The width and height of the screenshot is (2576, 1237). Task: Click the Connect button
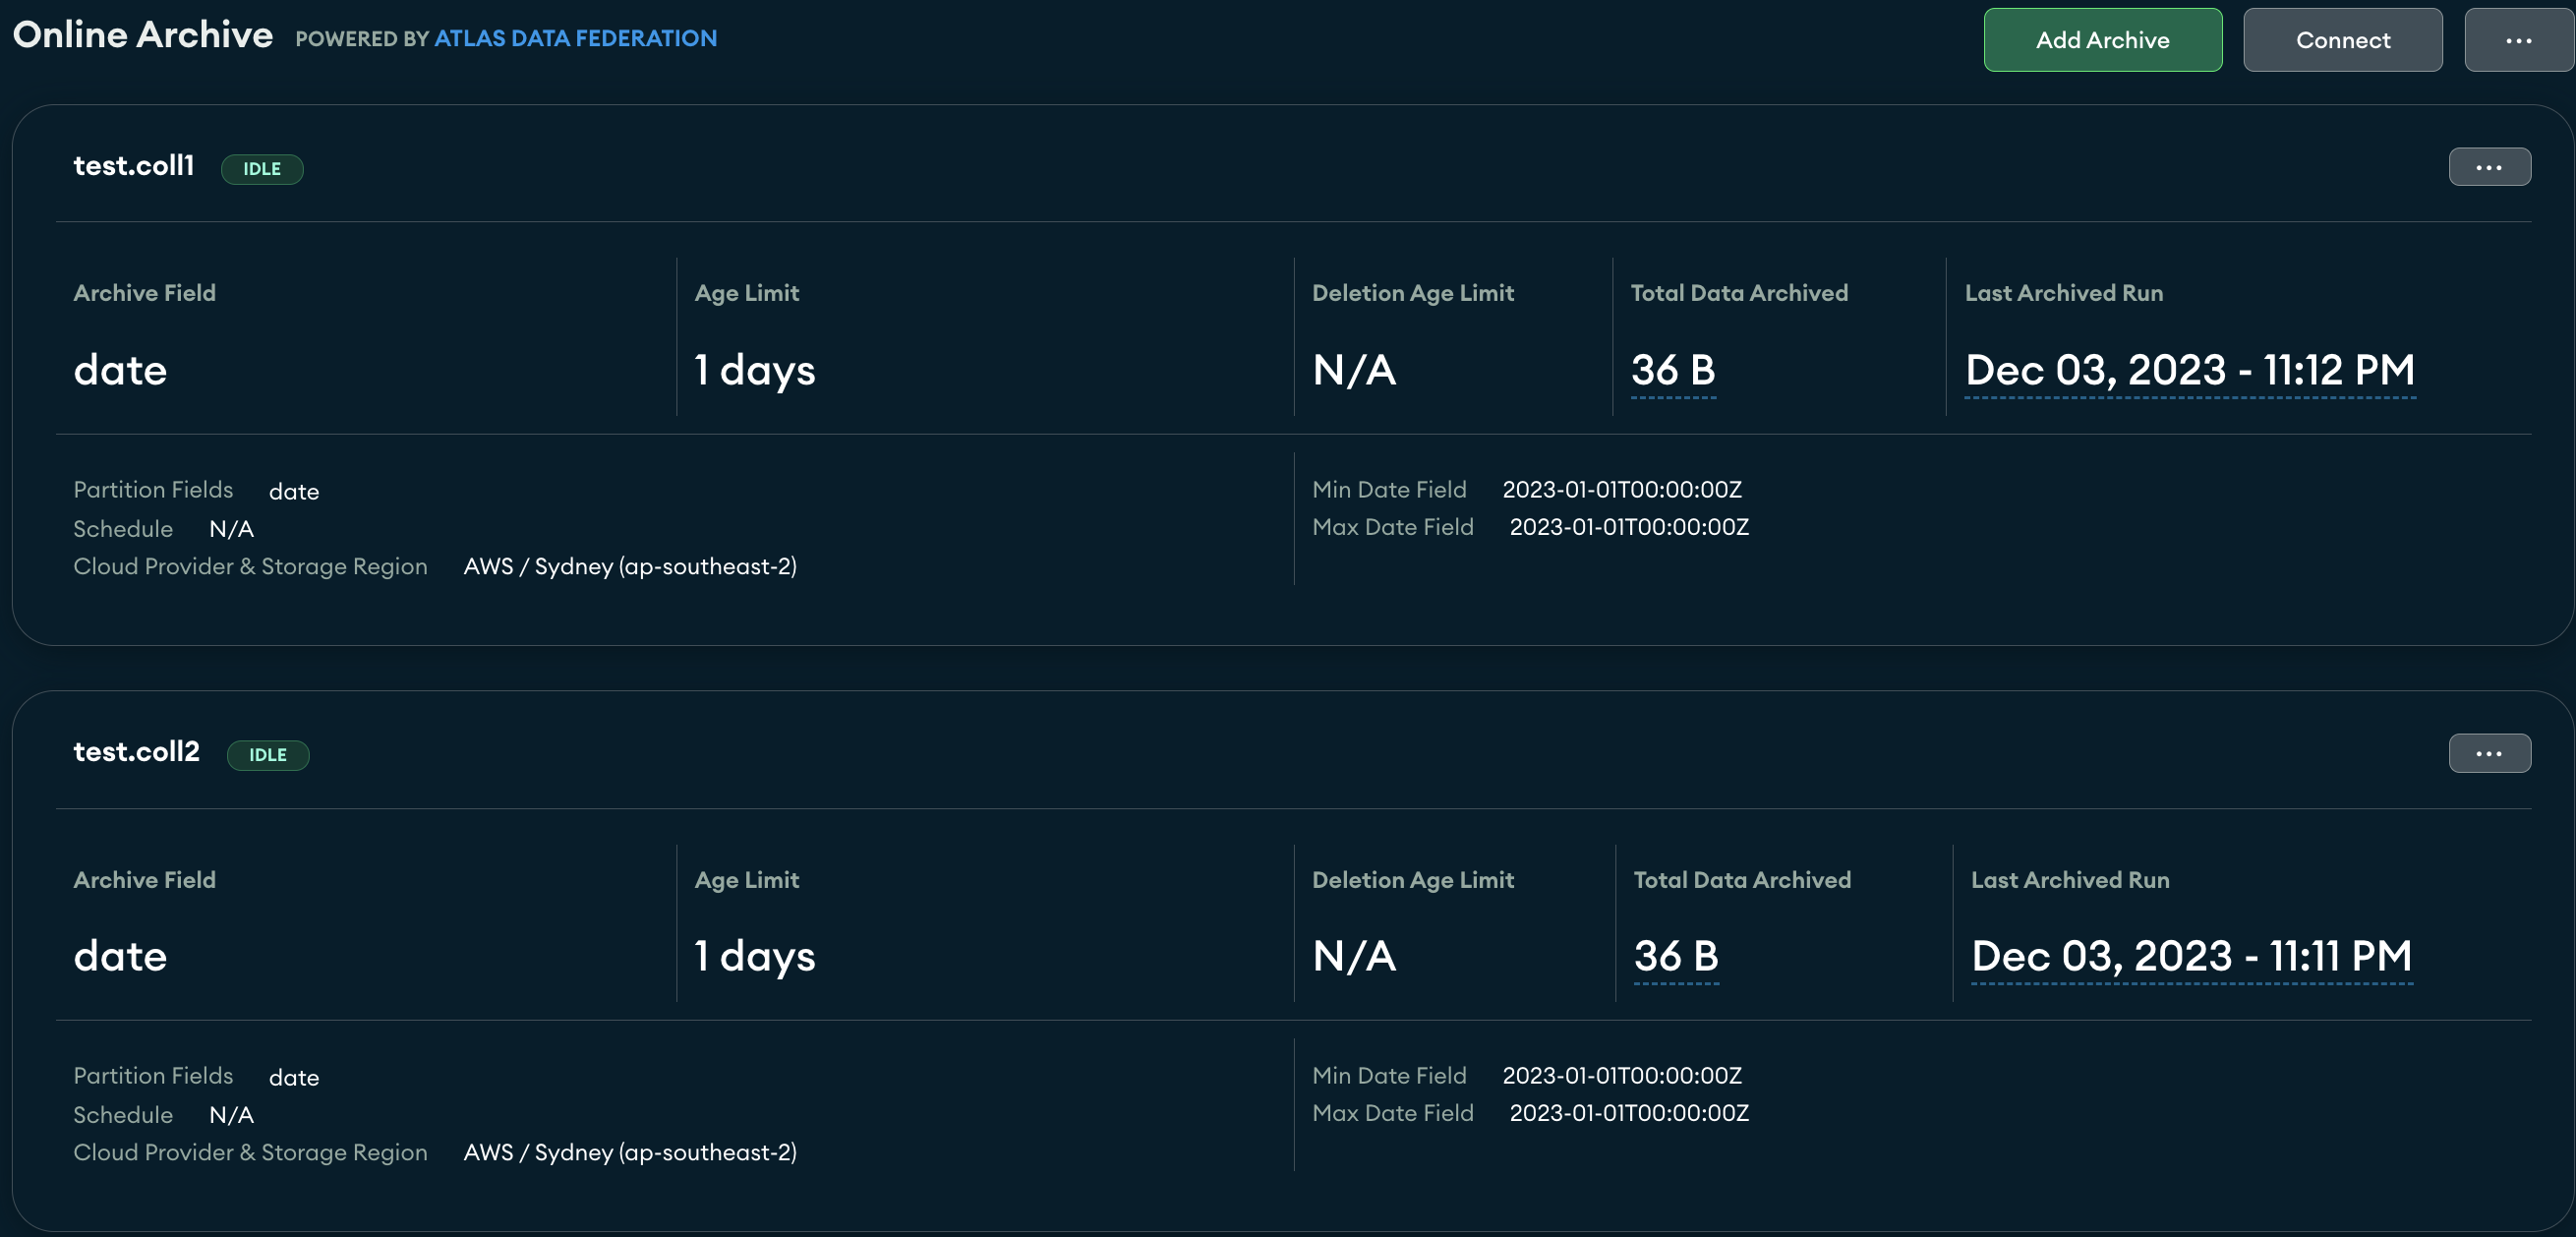tap(2342, 40)
